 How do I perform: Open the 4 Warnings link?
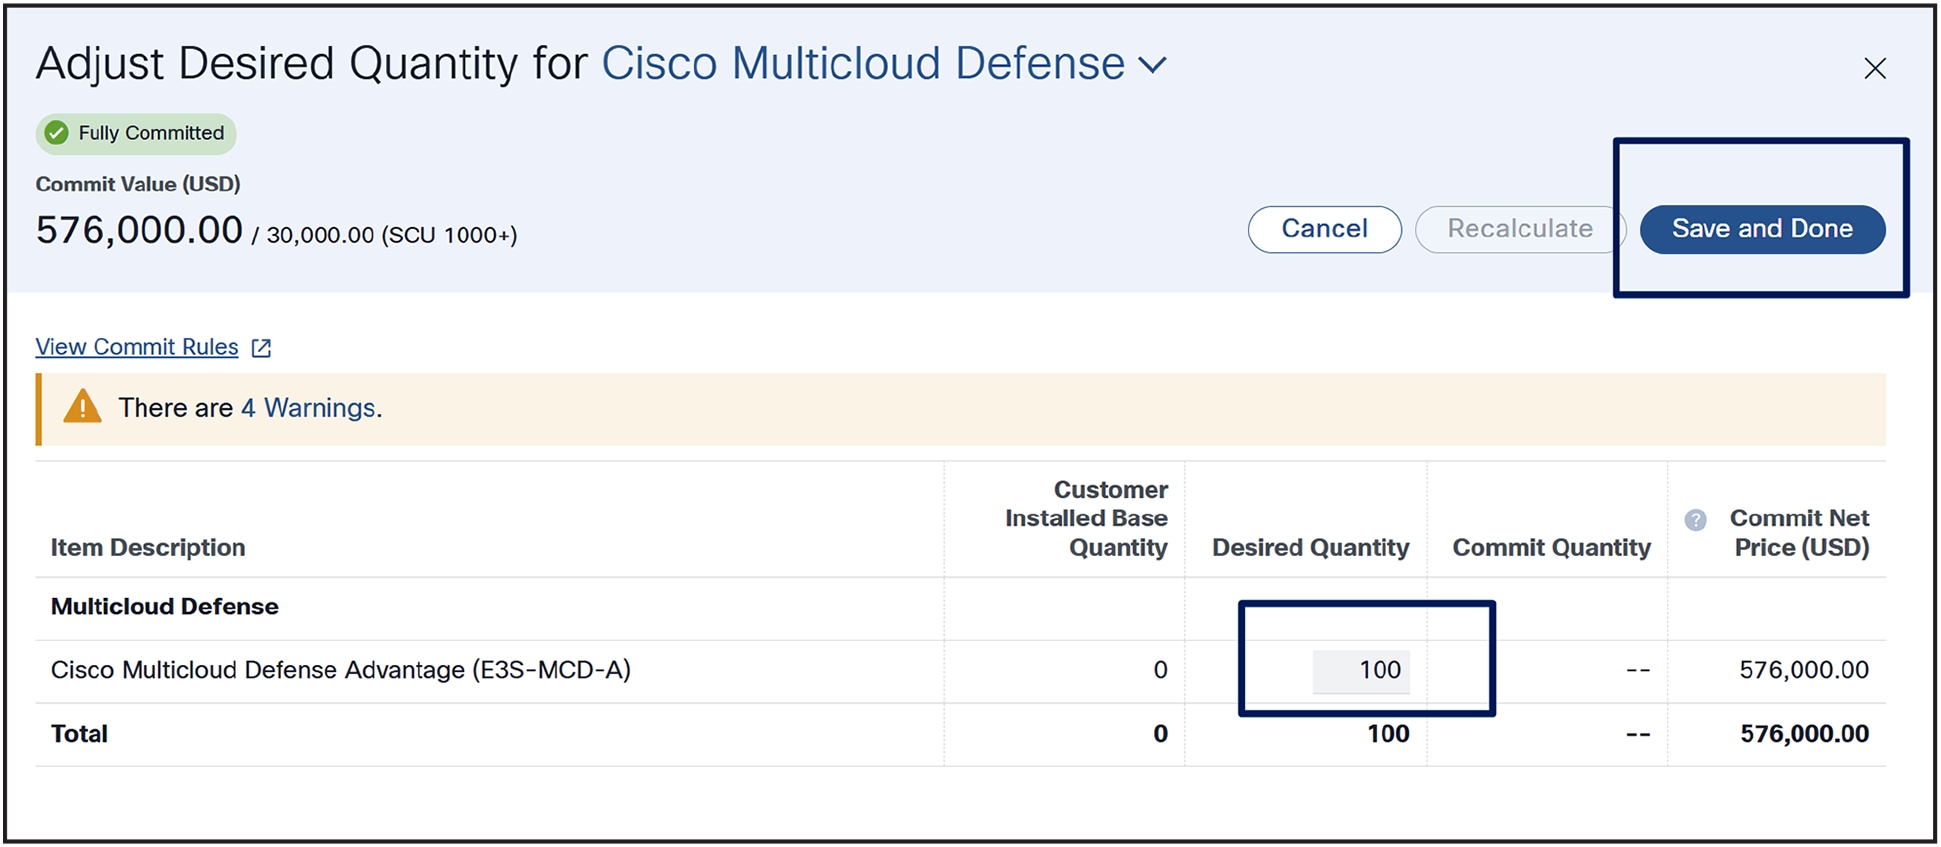click(308, 408)
